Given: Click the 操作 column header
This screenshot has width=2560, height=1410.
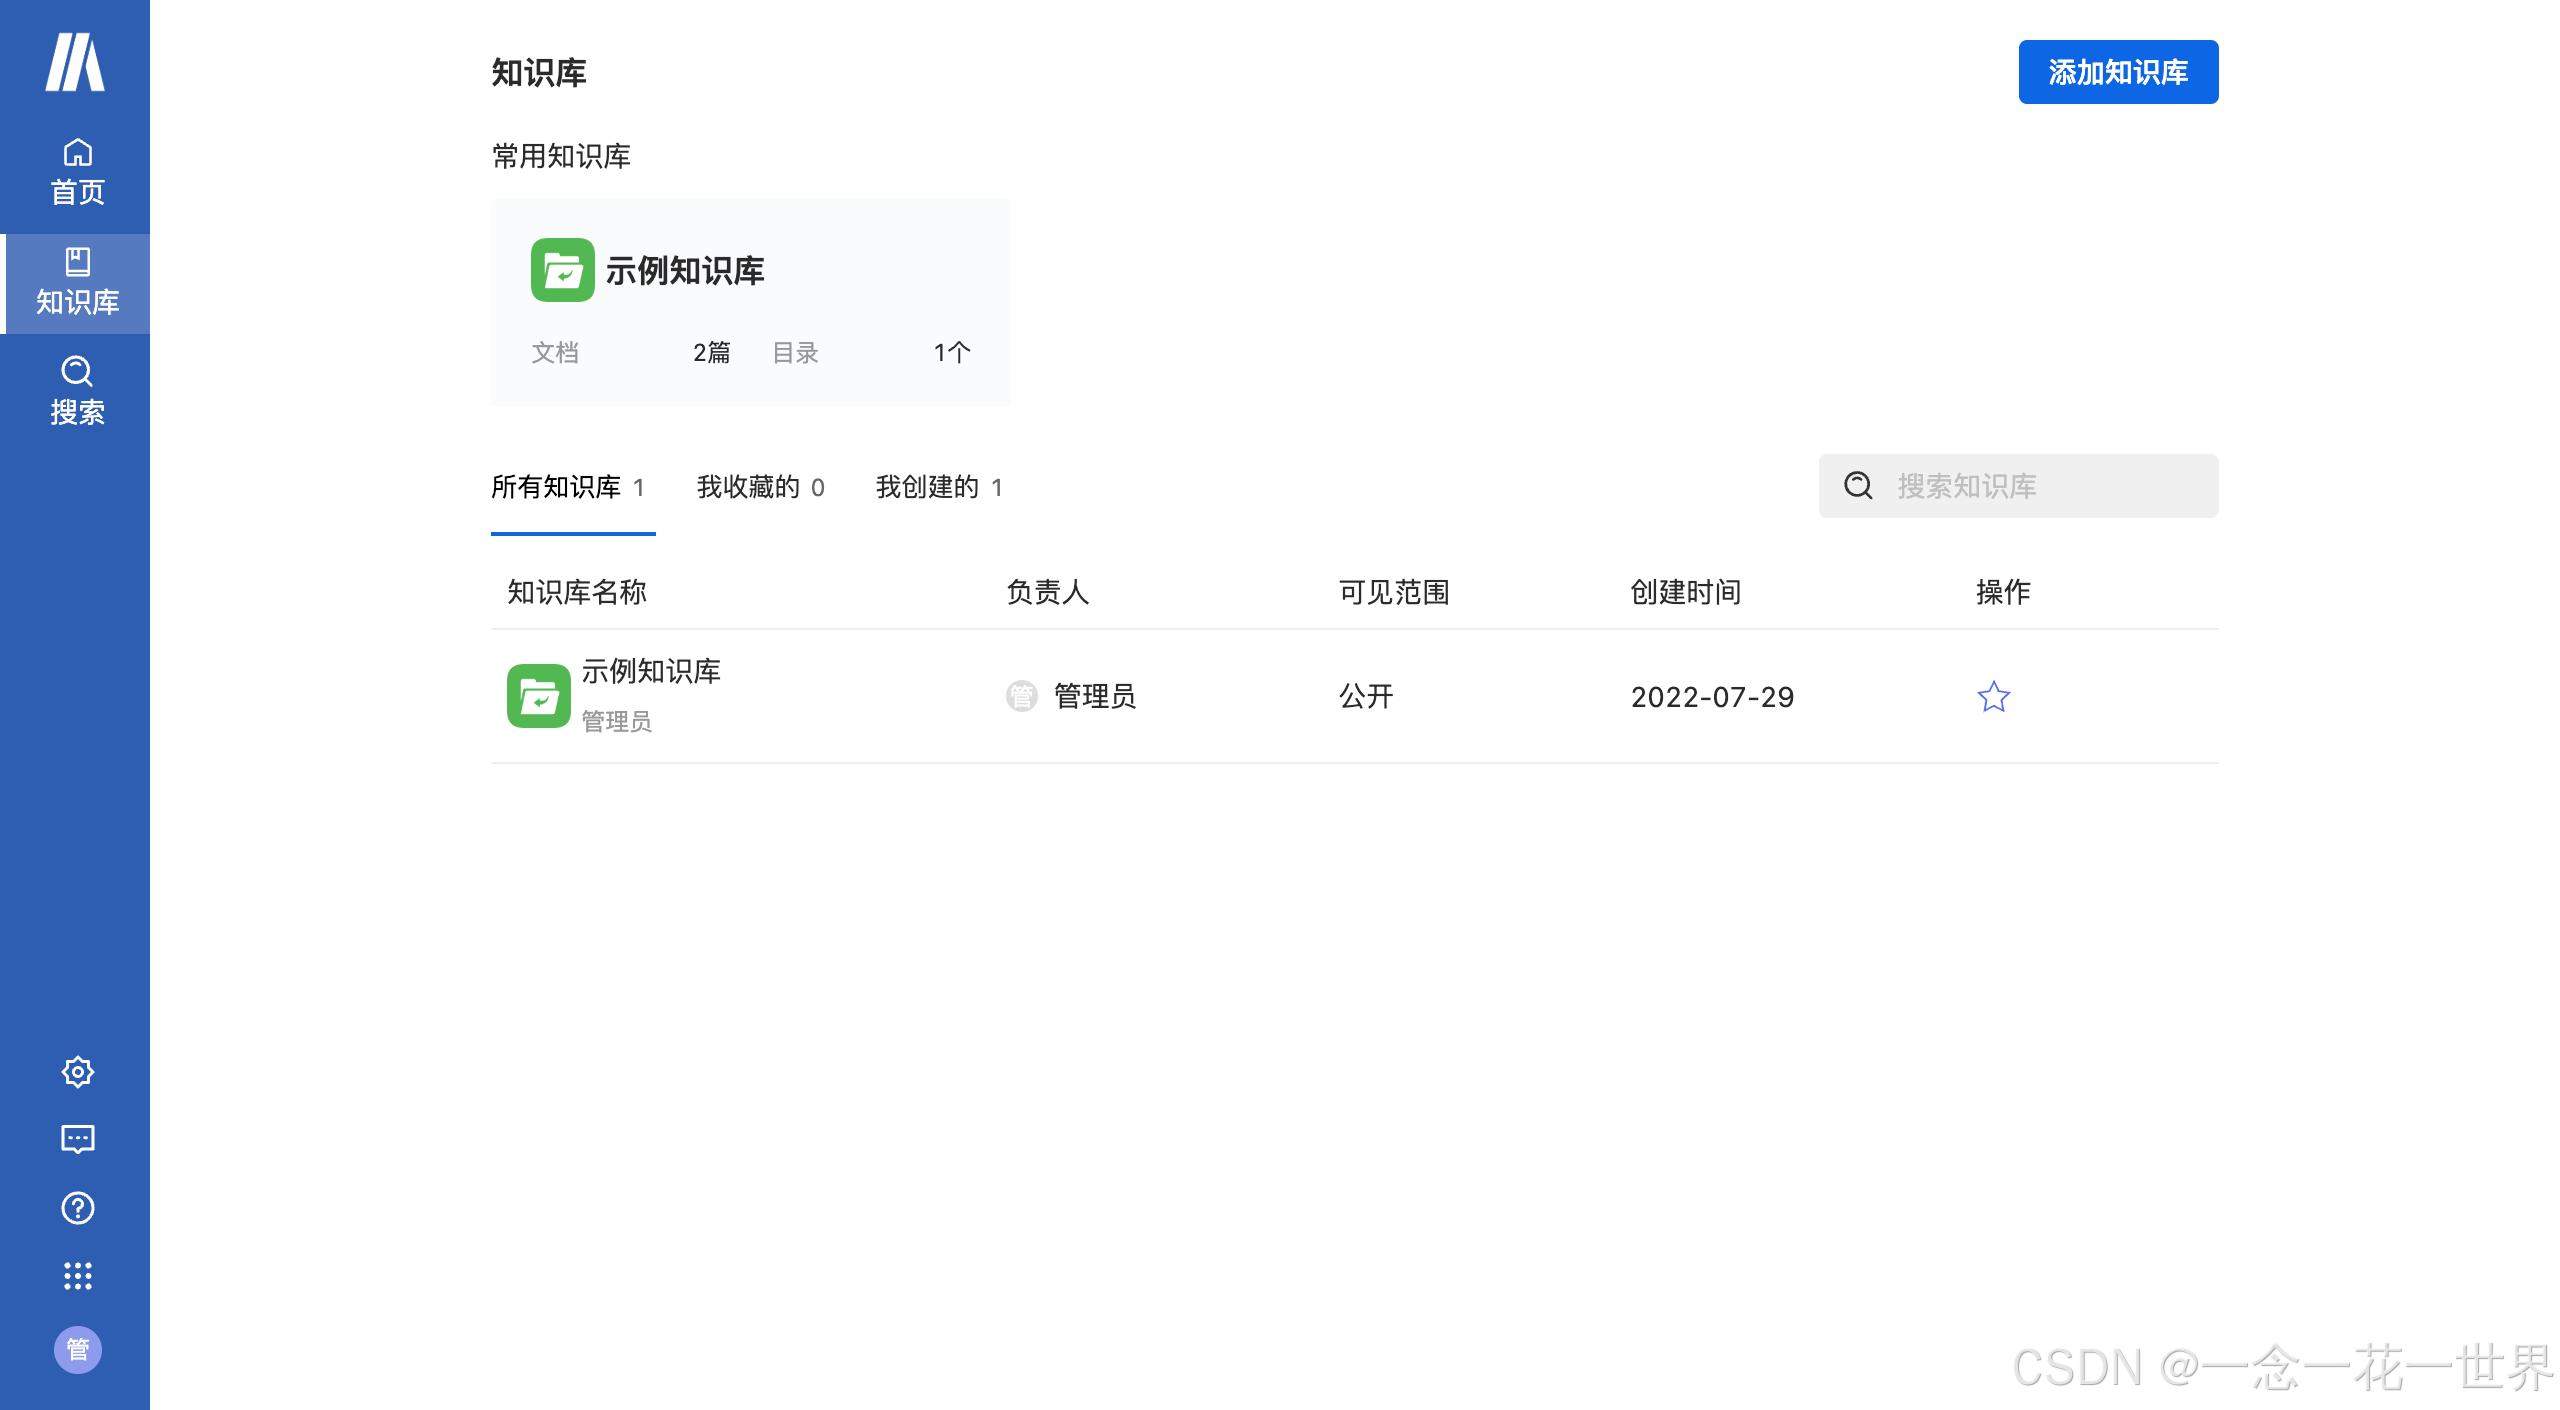Looking at the screenshot, I should [x=2004, y=592].
